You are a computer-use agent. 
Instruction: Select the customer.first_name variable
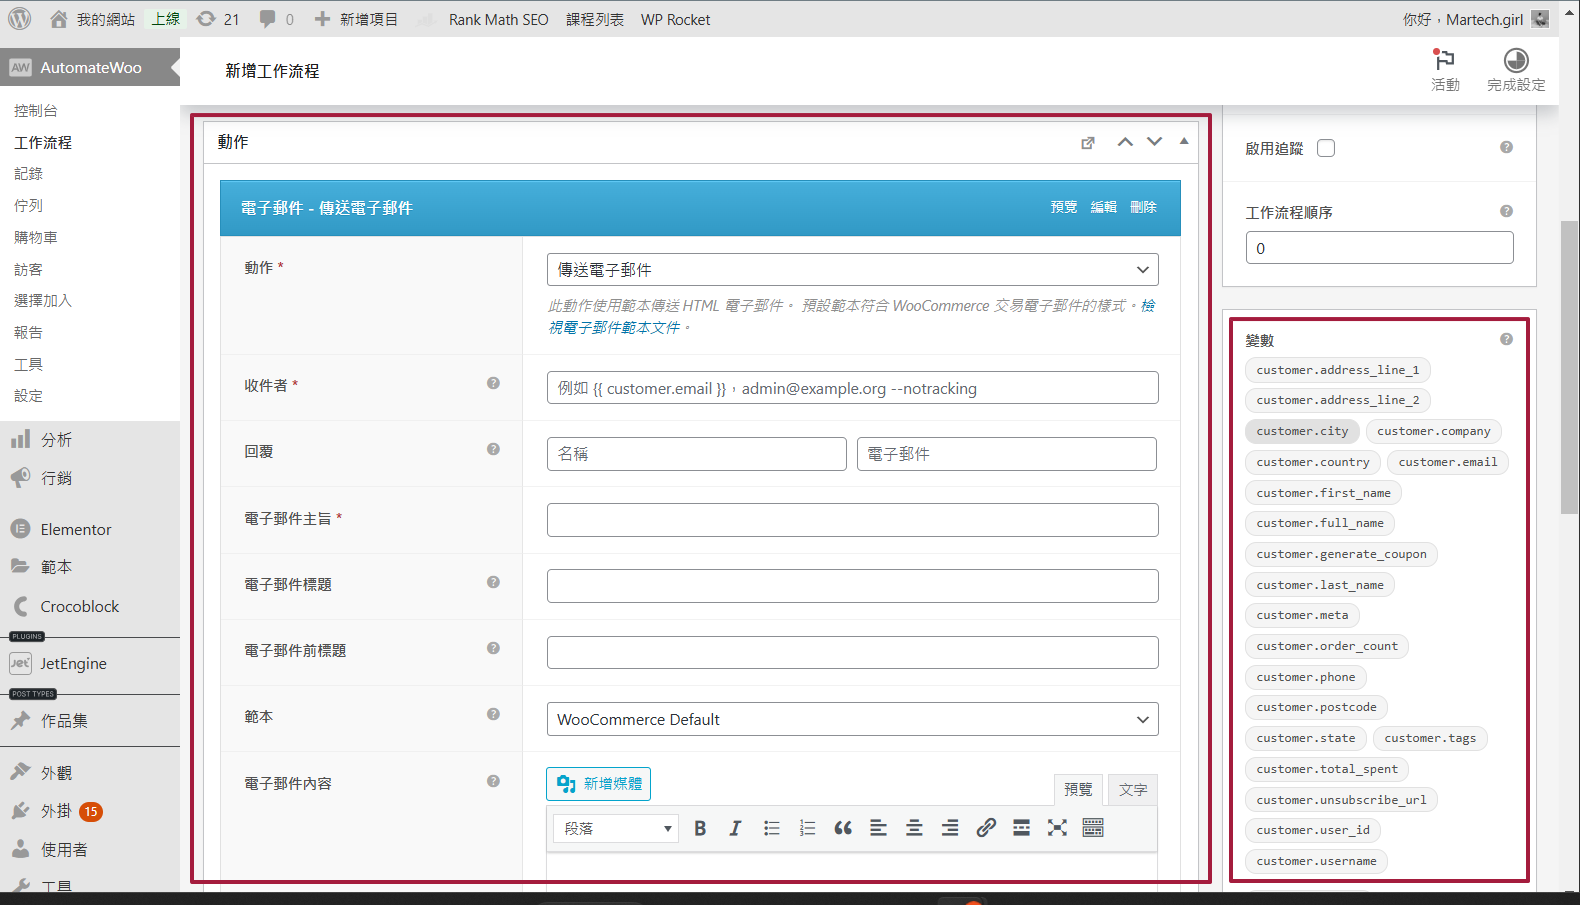point(1323,493)
